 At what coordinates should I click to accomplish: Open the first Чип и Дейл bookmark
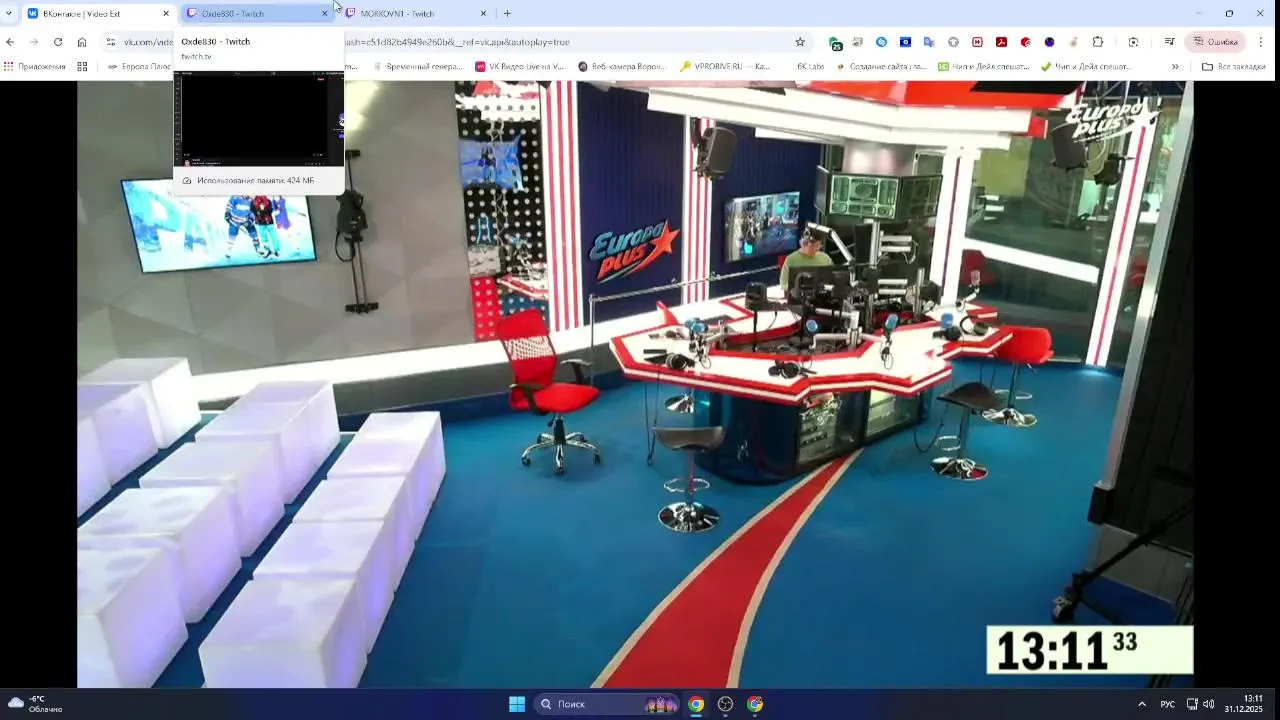click(984, 67)
